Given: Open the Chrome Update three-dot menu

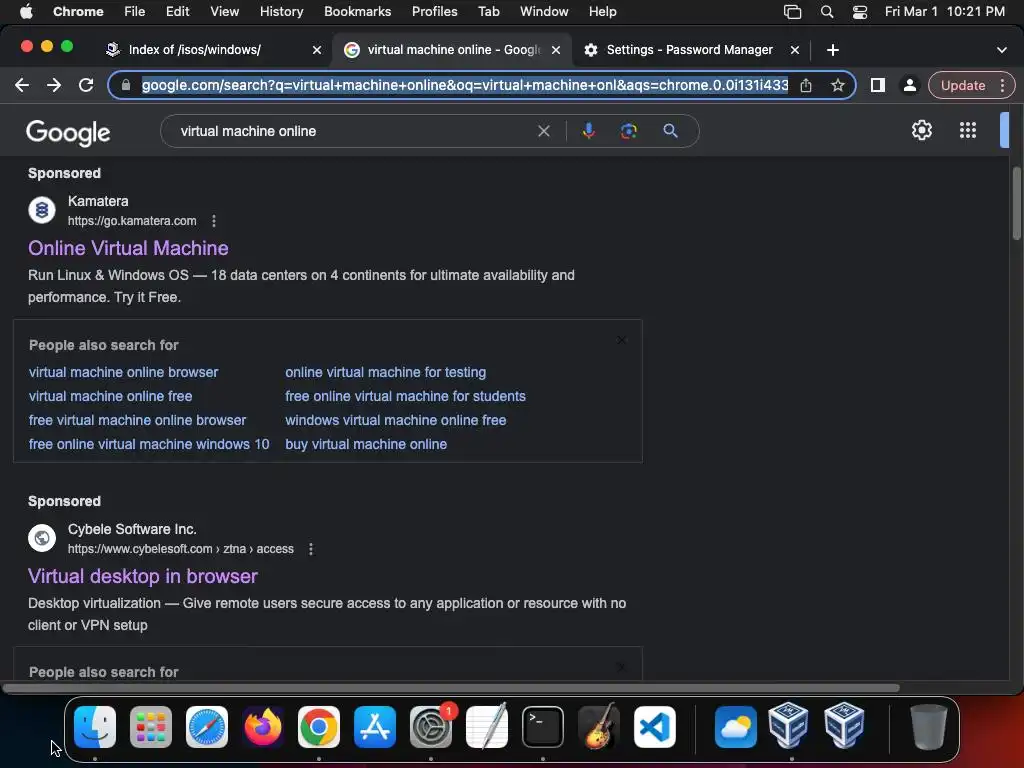Looking at the screenshot, I should tap(1002, 86).
